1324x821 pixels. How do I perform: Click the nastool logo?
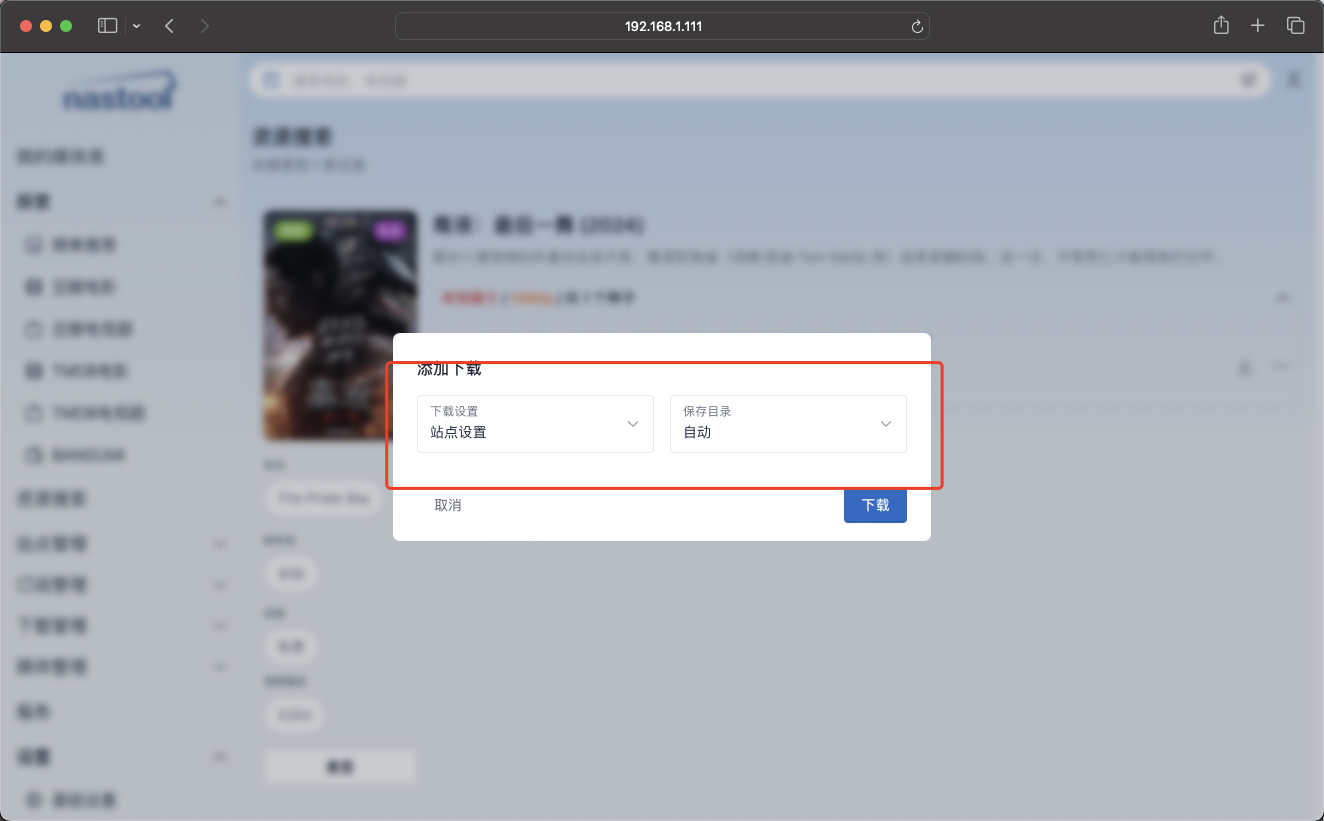coord(120,92)
